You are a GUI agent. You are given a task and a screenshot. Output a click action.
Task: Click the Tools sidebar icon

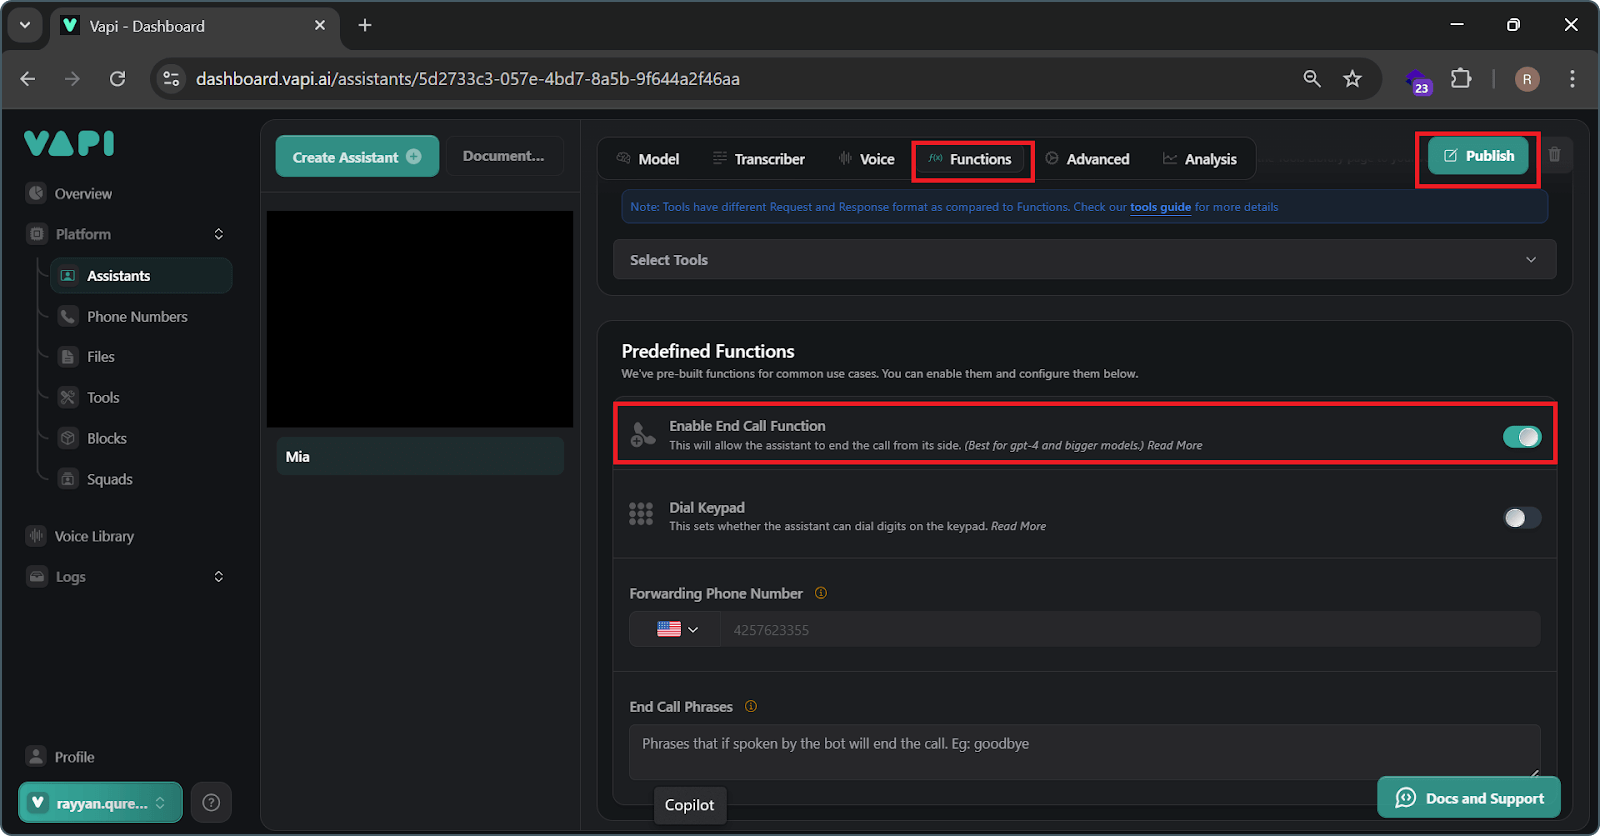68,397
